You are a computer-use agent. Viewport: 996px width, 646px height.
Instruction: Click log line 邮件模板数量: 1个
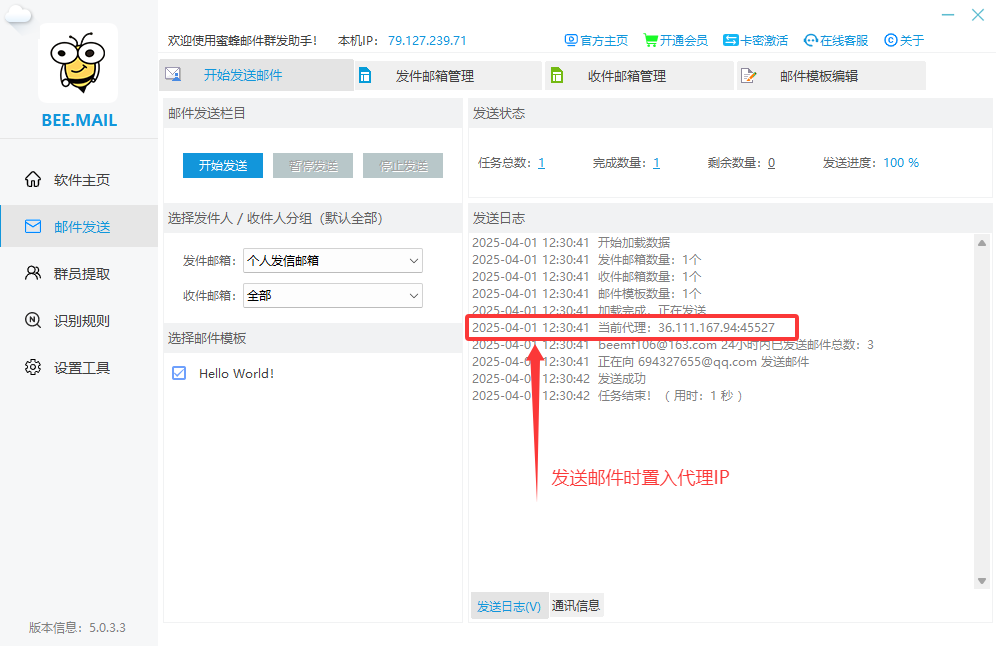click(x=586, y=293)
